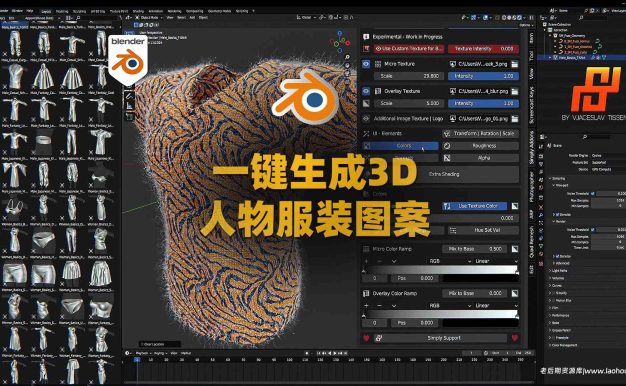The width and height of the screenshot is (626, 386).
Task: Click the invert icon beside Use Texture Color
Action: pyautogui.click(x=515, y=206)
